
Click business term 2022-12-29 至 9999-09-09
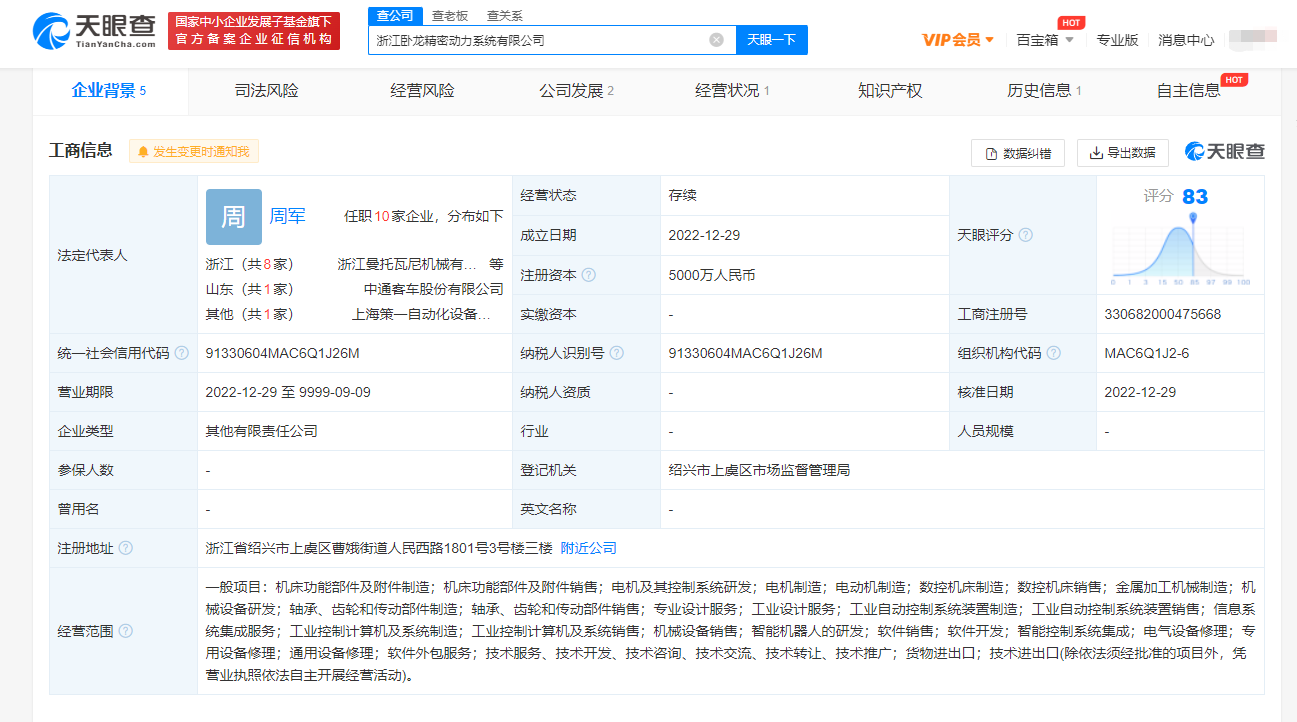(288, 392)
